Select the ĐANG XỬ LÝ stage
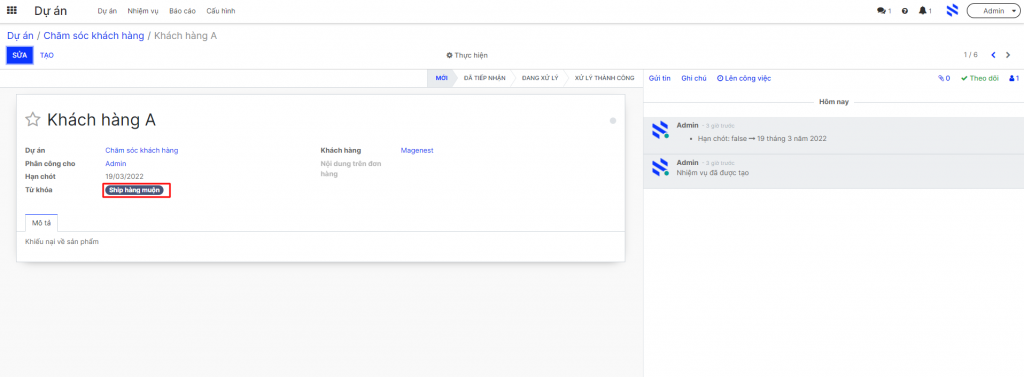Image resolution: width=1024 pixels, height=377 pixels. pos(539,78)
